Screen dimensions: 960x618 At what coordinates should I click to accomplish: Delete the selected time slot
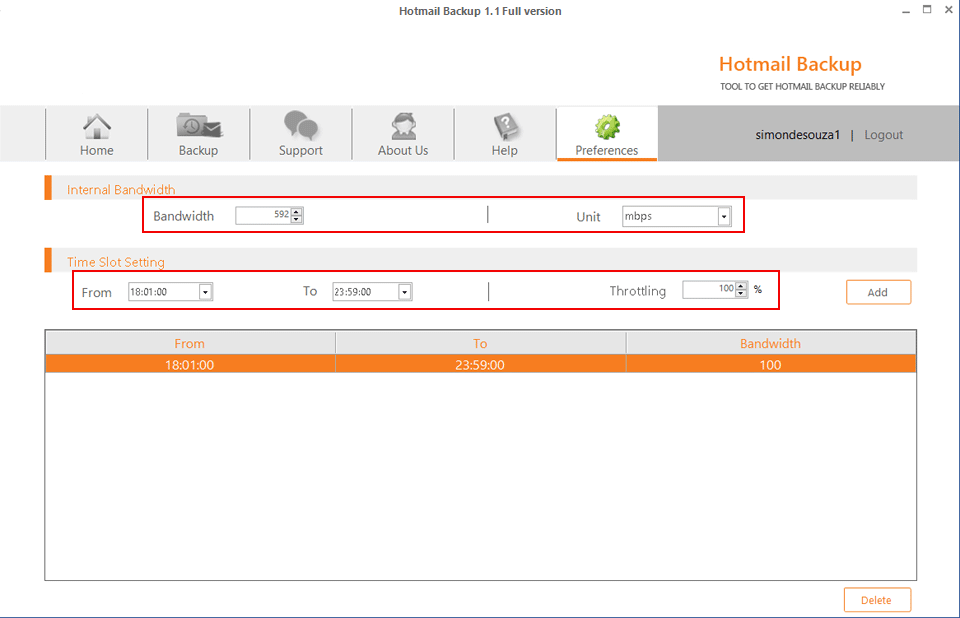coord(877,600)
